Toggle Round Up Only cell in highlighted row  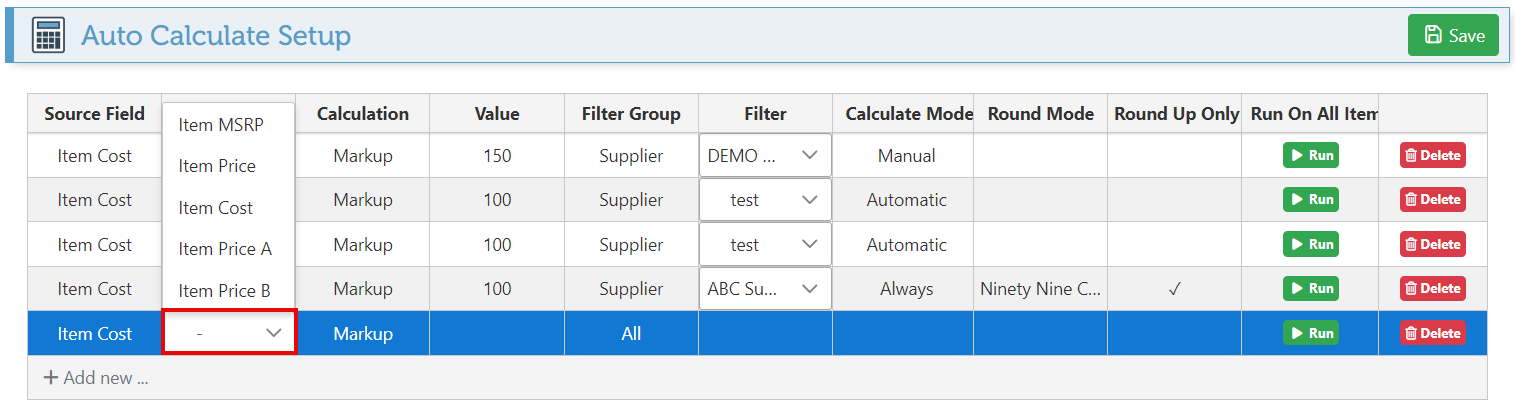1175,333
